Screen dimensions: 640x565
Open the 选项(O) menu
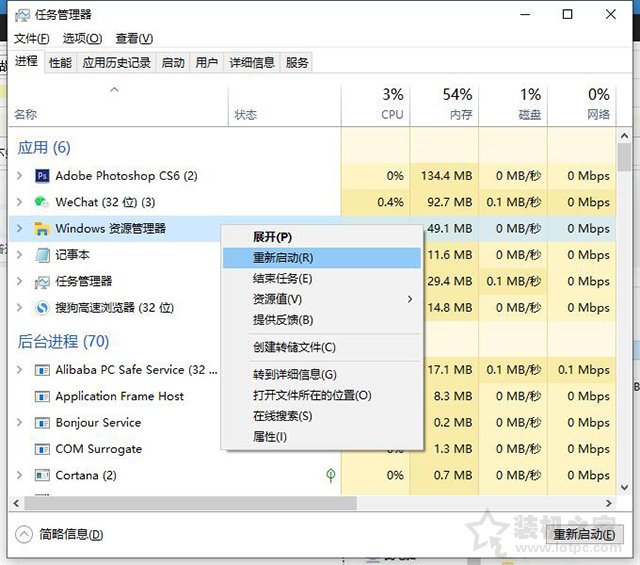(x=82, y=38)
